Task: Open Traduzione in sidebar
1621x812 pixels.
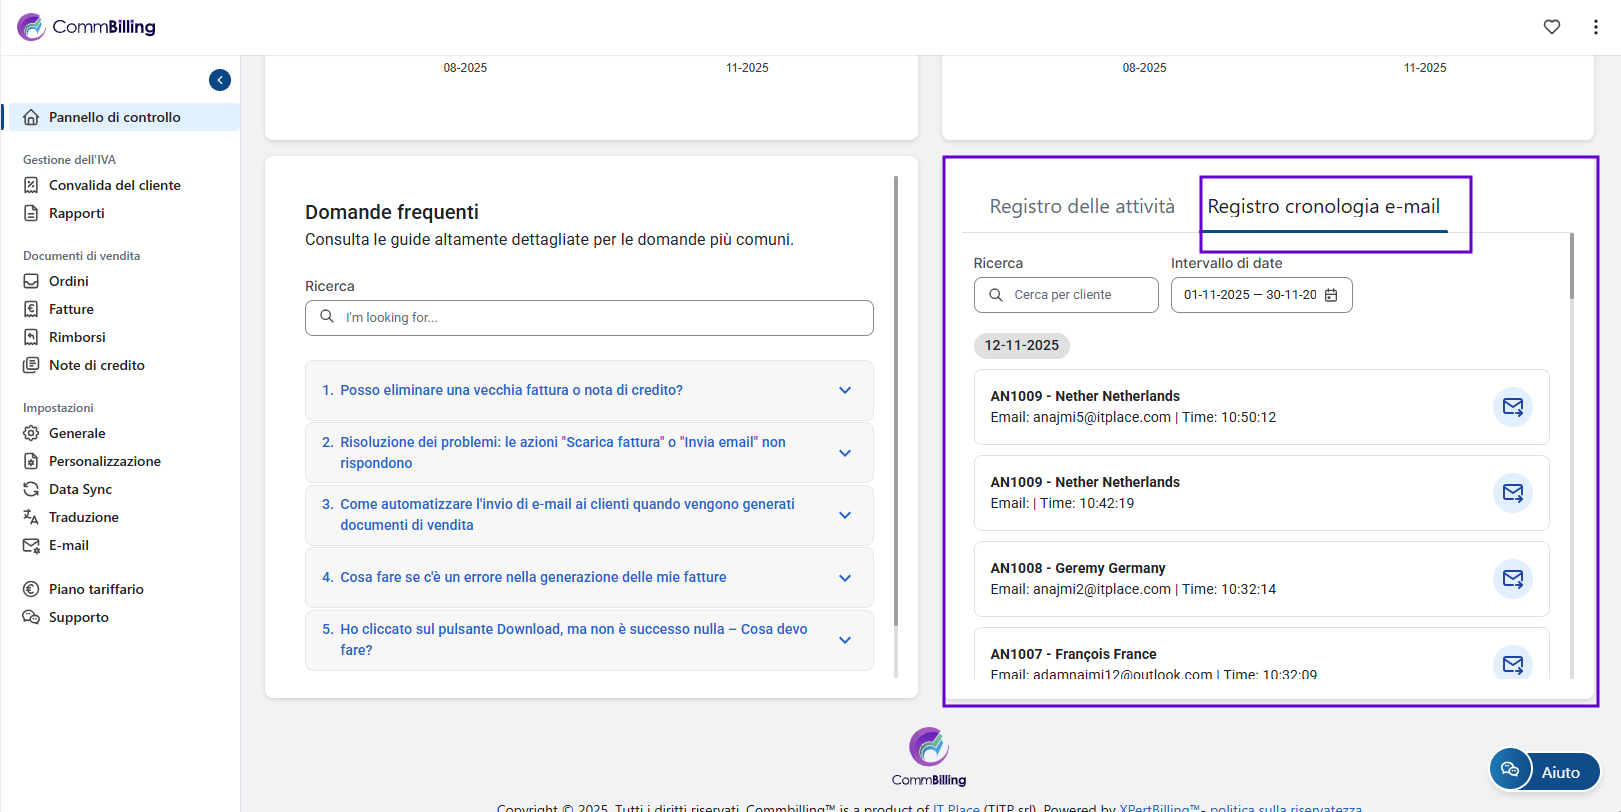Action: [83, 517]
